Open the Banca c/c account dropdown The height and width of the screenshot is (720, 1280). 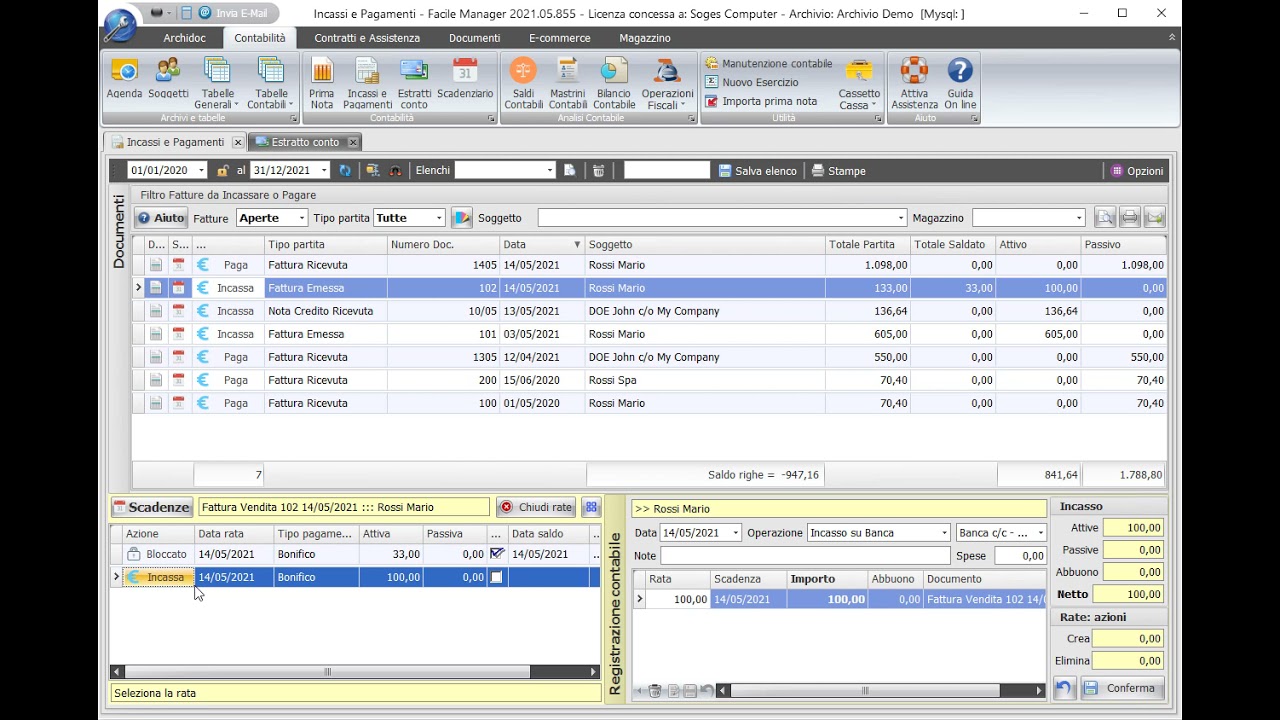pyautogui.click(x=1040, y=533)
